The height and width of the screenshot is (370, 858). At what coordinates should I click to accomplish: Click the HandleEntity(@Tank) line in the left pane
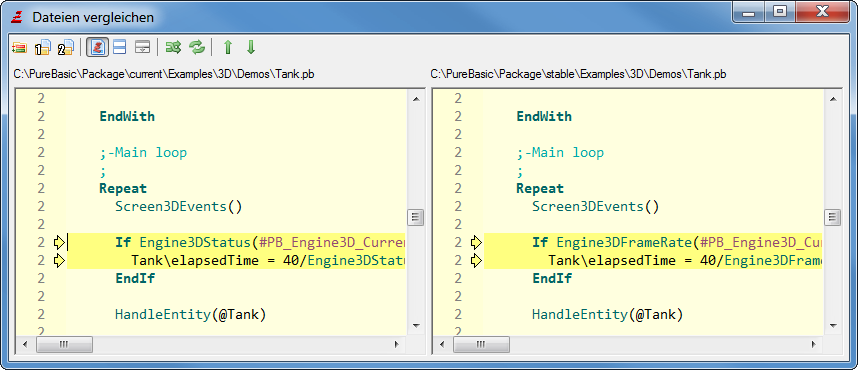pos(190,315)
